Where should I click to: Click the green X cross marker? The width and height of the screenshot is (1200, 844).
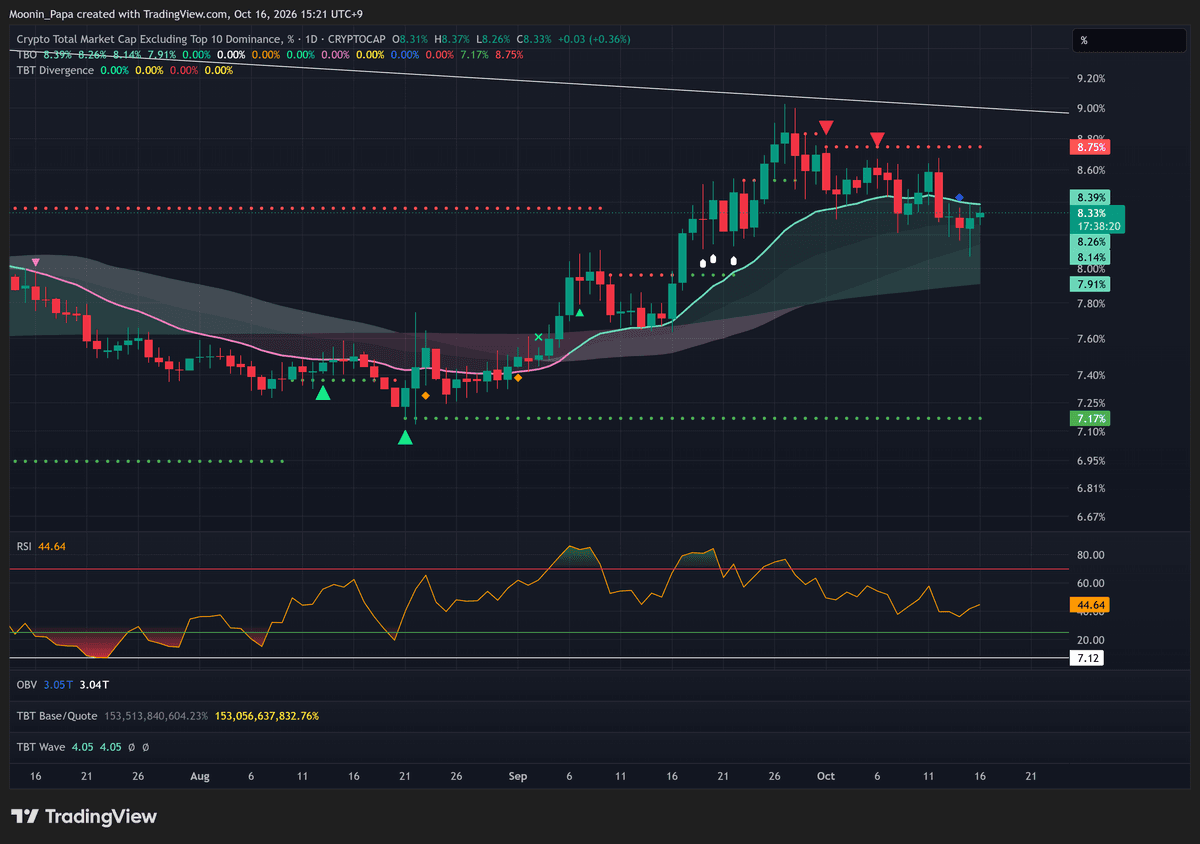pos(539,338)
